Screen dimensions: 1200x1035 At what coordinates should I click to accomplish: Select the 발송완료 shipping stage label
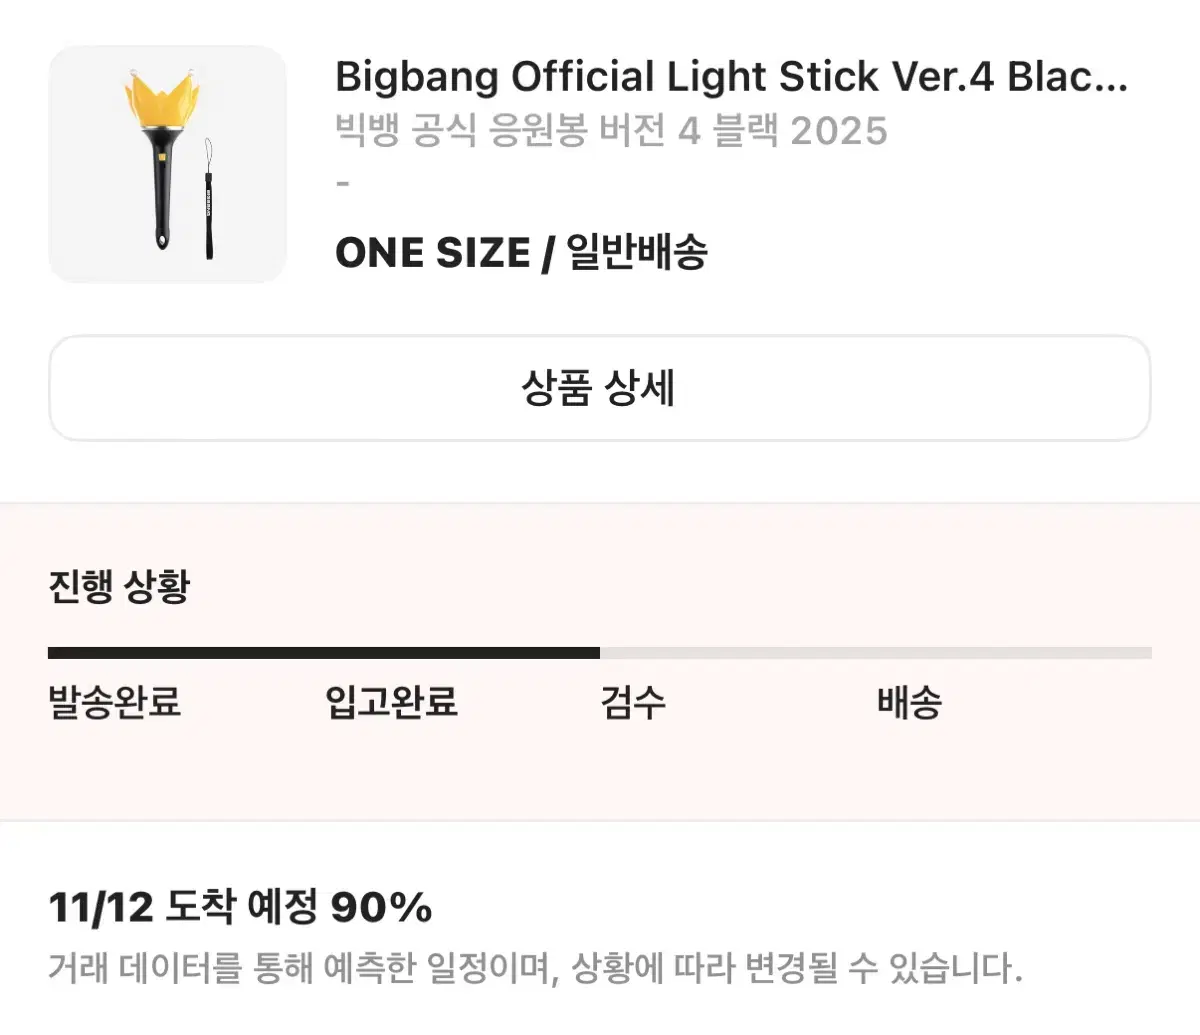tap(115, 703)
